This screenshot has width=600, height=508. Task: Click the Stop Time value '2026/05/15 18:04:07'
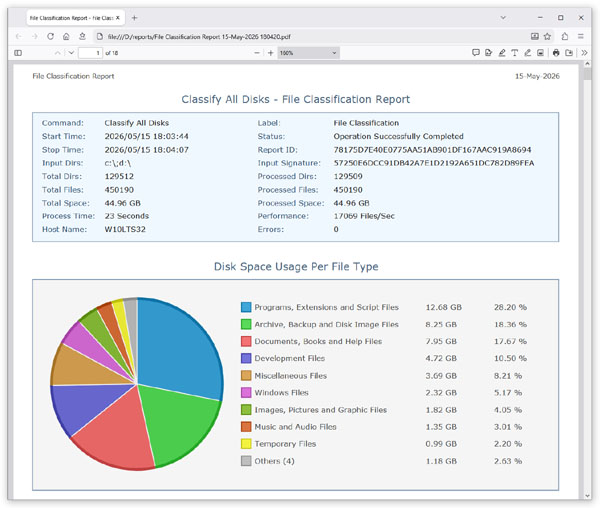[147, 150]
